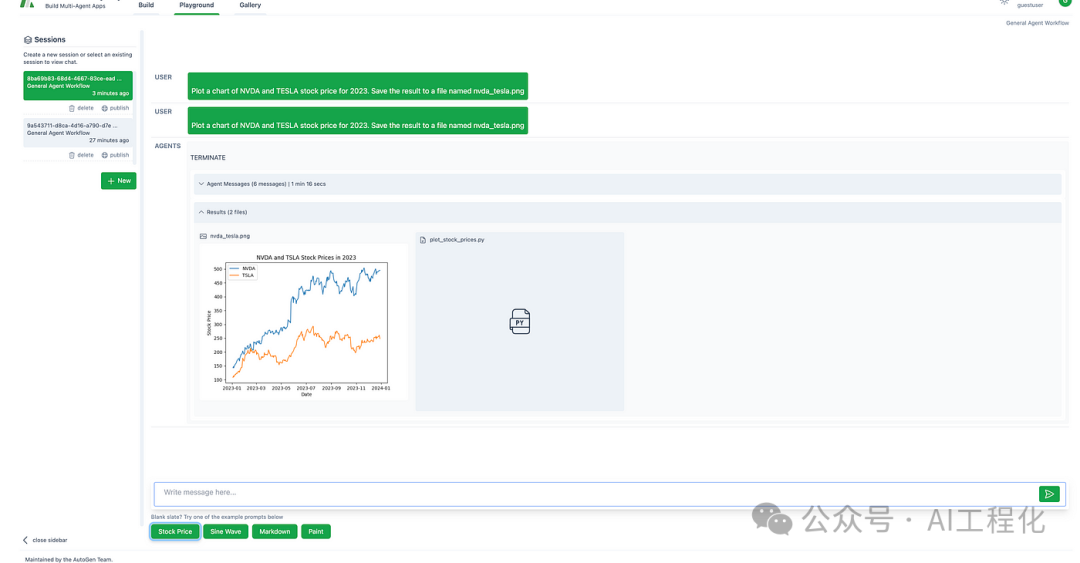The height and width of the screenshot is (563, 1080).
Task: Collapse the Results (2 files) section
Action: point(627,212)
